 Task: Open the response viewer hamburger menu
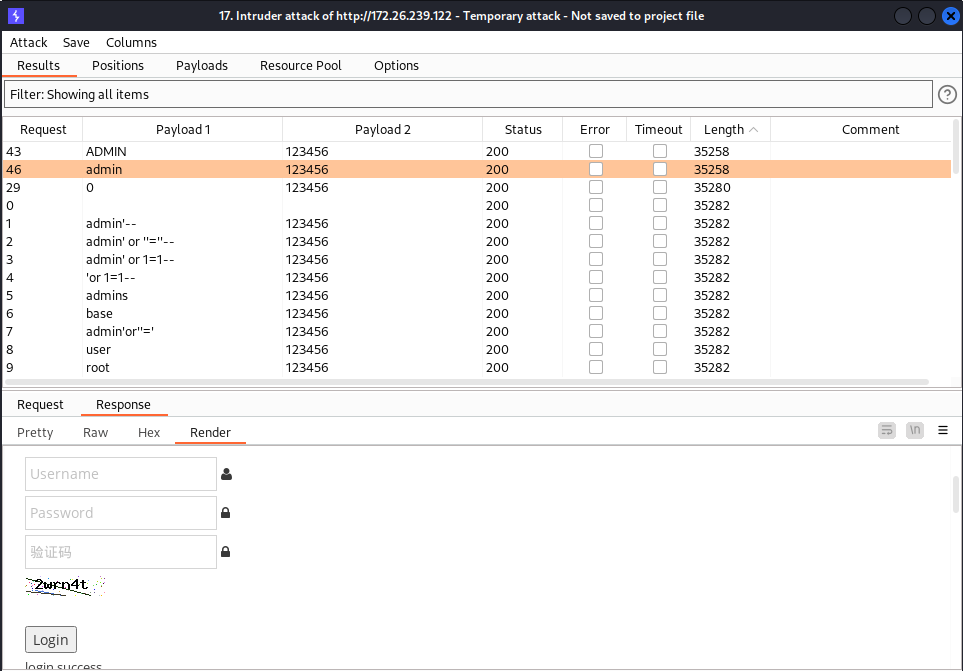[943, 430]
